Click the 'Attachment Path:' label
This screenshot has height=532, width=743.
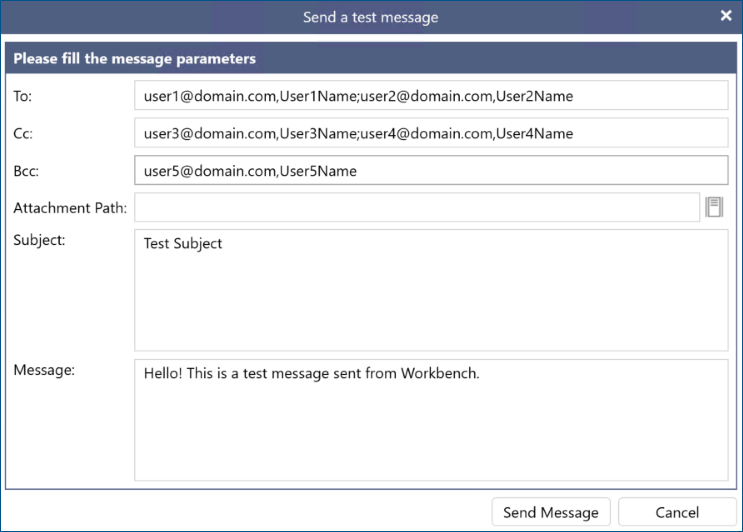70,208
